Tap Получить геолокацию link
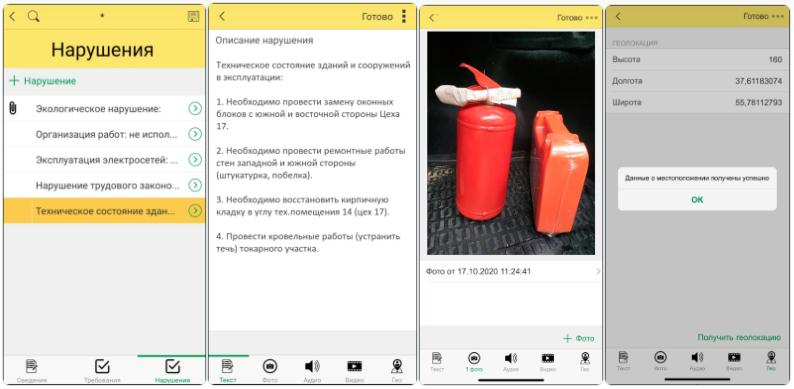The width and height of the screenshot is (794, 389). (739, 337)
